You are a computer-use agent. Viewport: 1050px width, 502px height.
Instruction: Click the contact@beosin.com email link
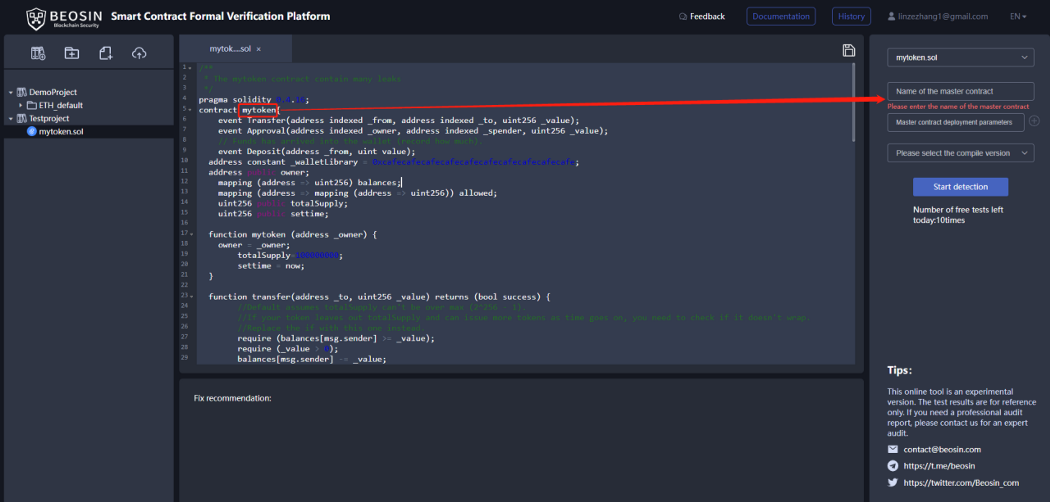942,450
